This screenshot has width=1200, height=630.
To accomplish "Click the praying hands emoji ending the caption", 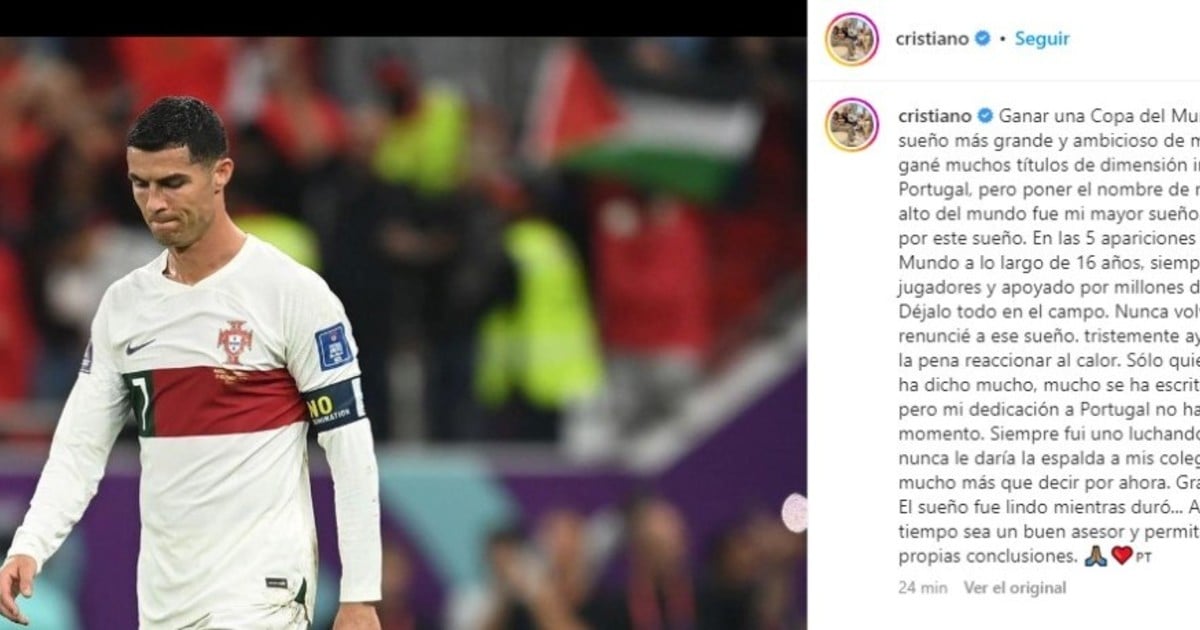I will (1096, 555).
